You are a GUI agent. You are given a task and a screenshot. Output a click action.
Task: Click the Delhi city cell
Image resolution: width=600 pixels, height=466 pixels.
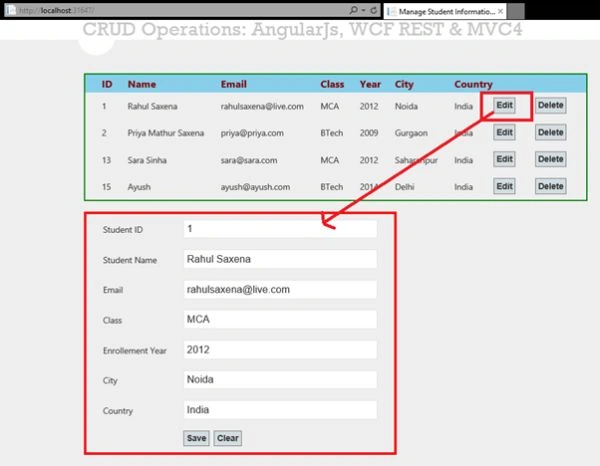(404, 187)
